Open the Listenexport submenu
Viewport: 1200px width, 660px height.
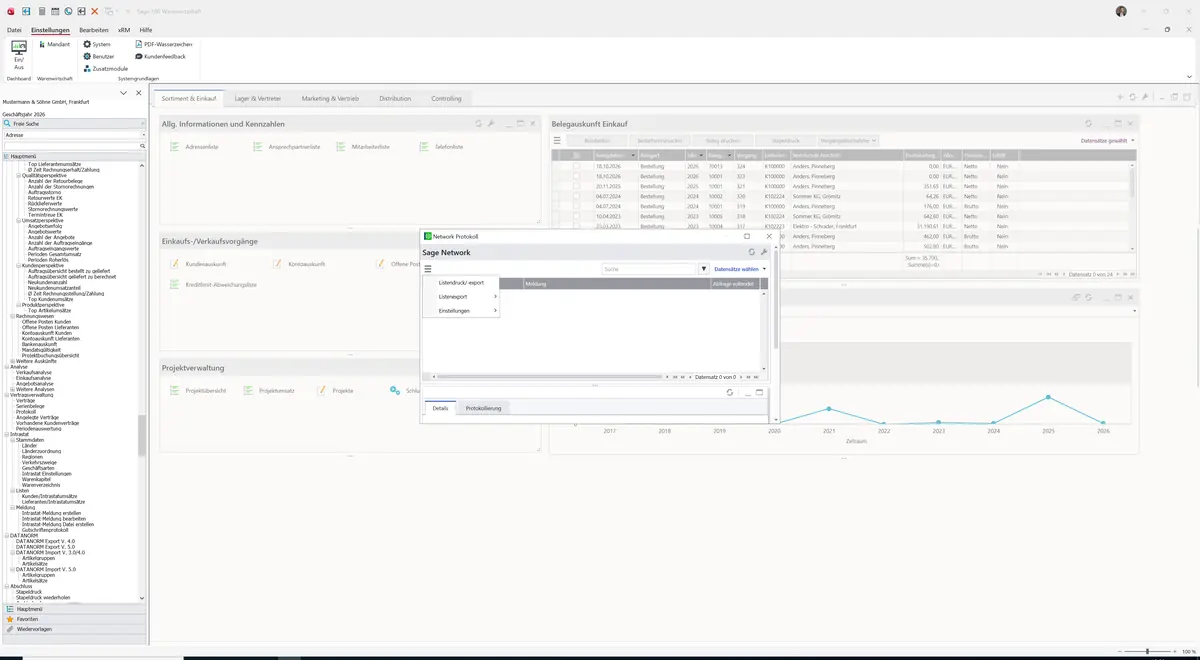[461, 296]
